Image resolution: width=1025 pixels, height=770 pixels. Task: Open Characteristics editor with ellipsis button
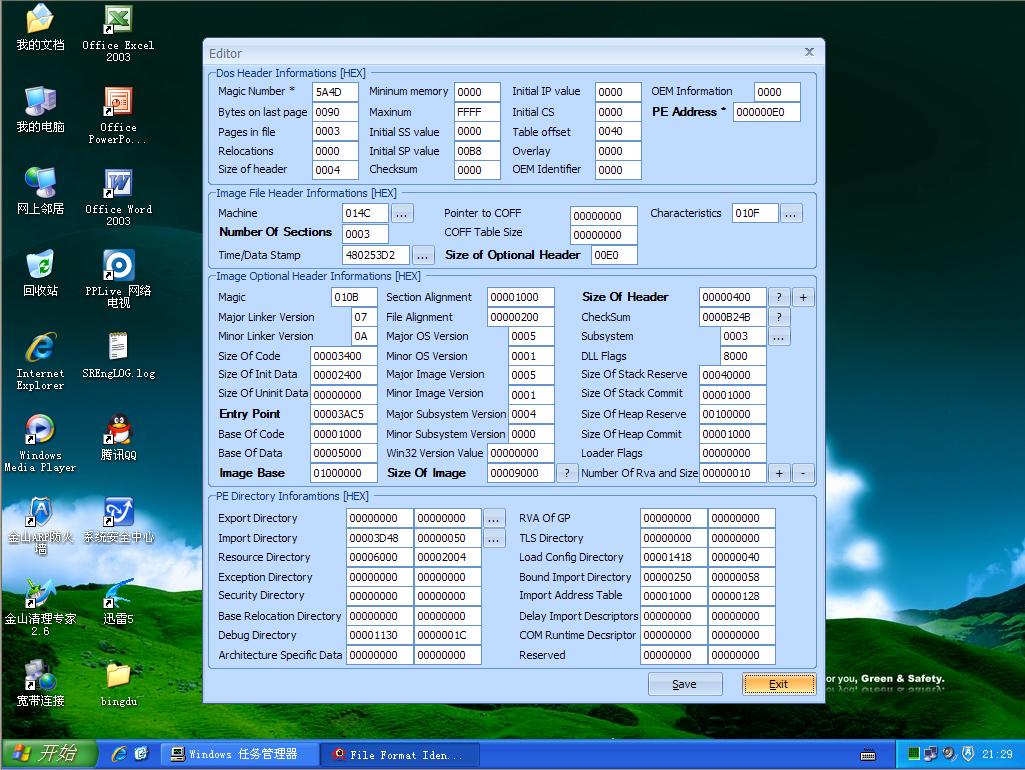point(791,214)
